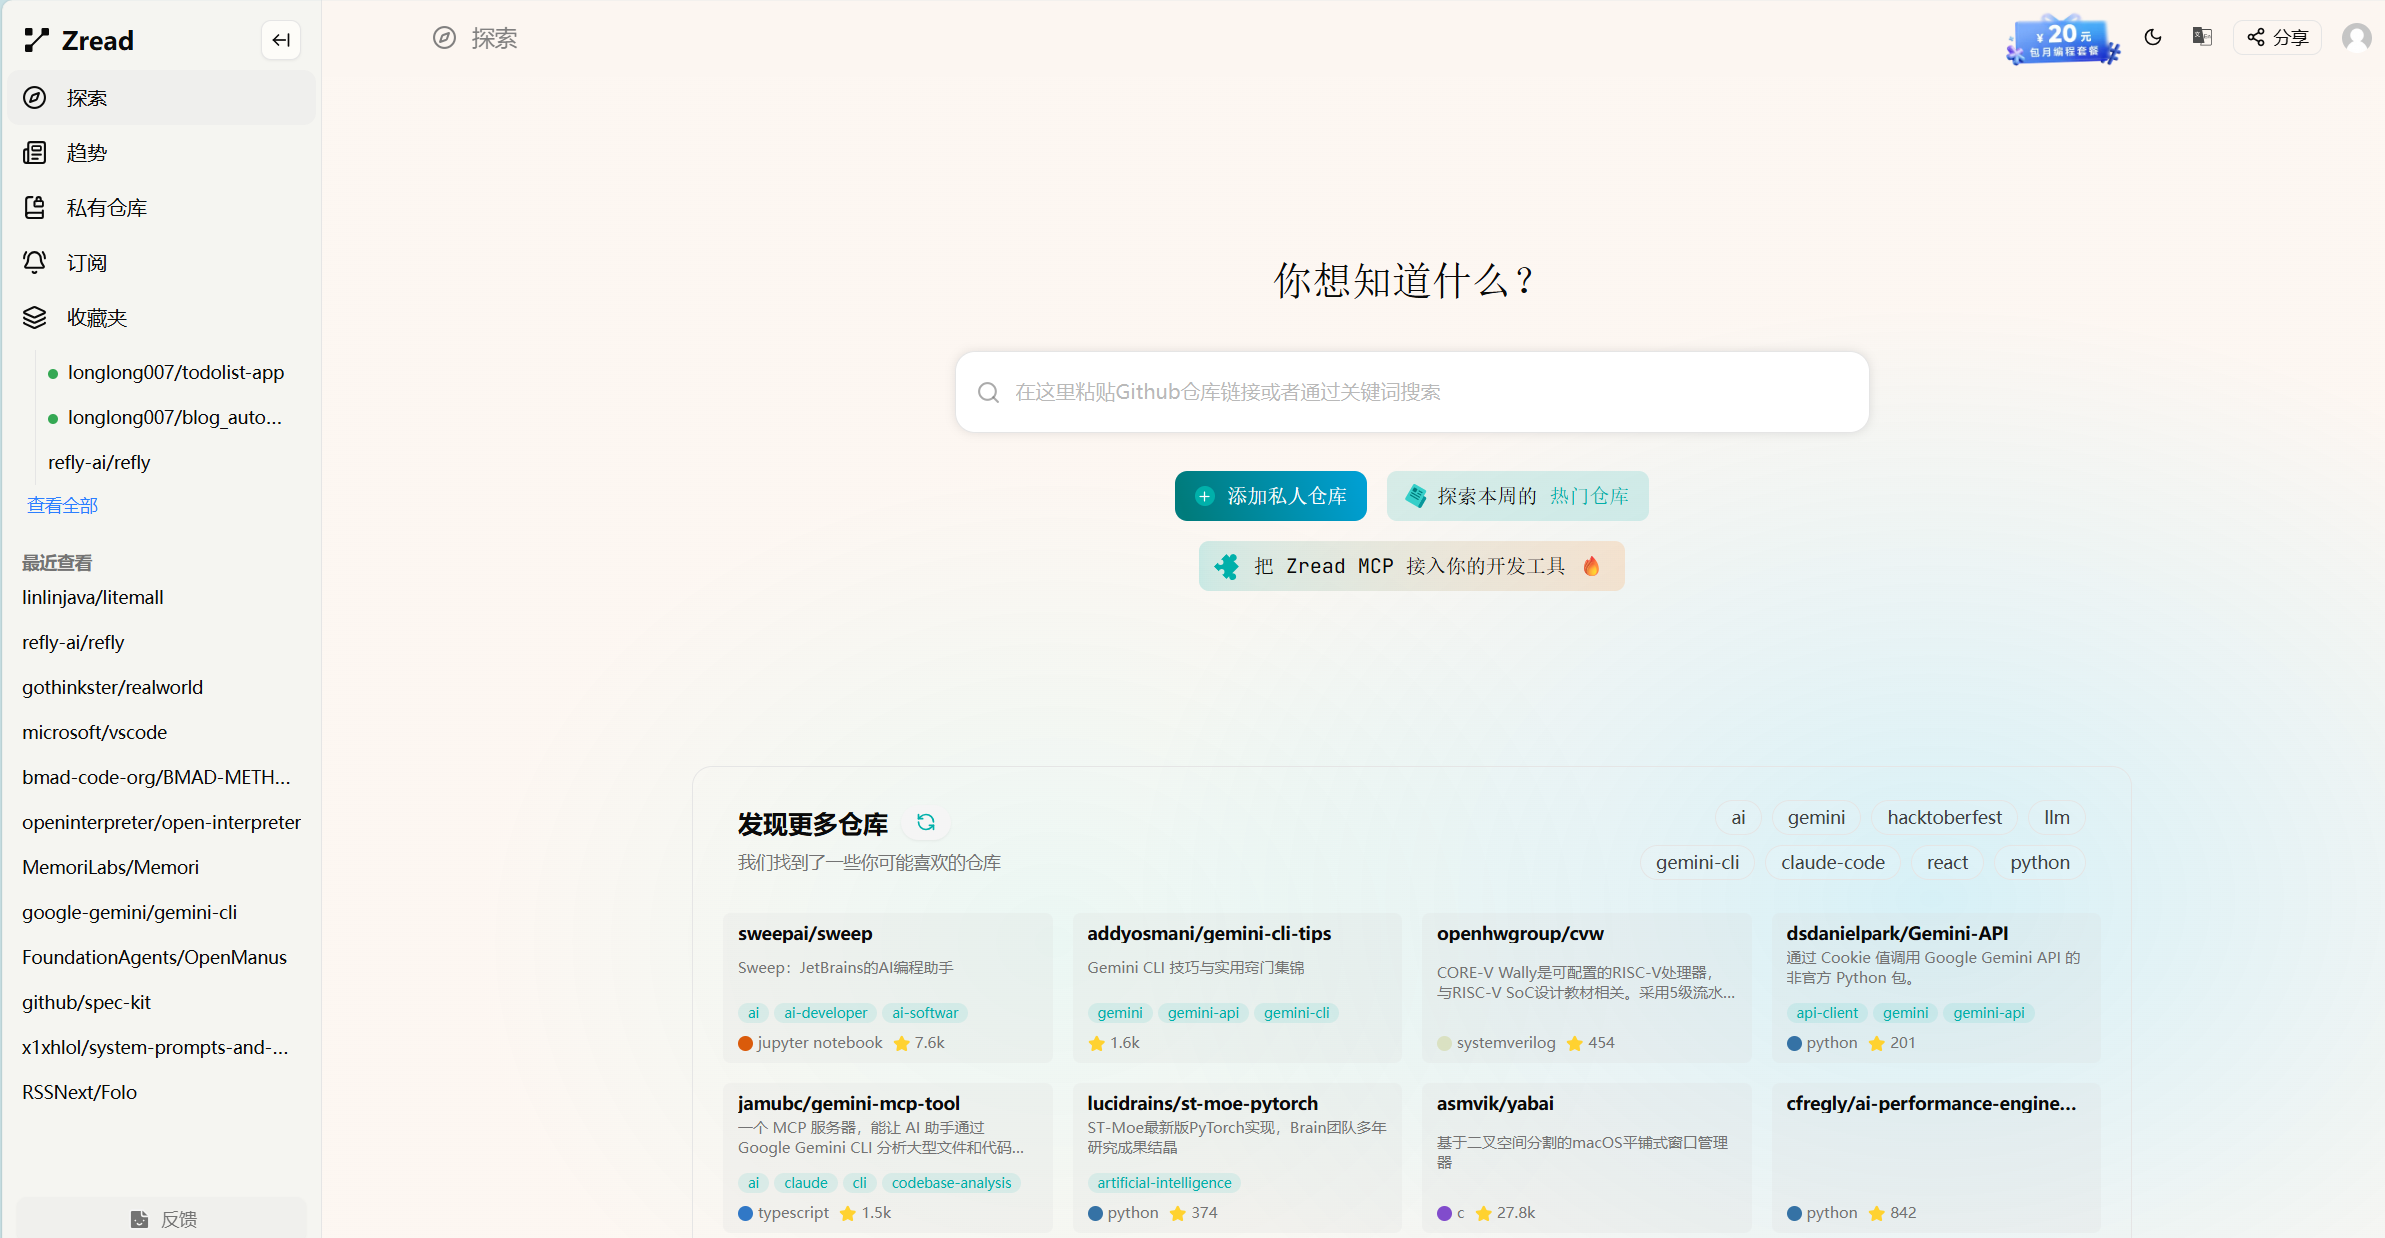Screen dimensions: 2385x1238
Task: Collapse the sidebar with arrow icon
Action: [281, 40]
